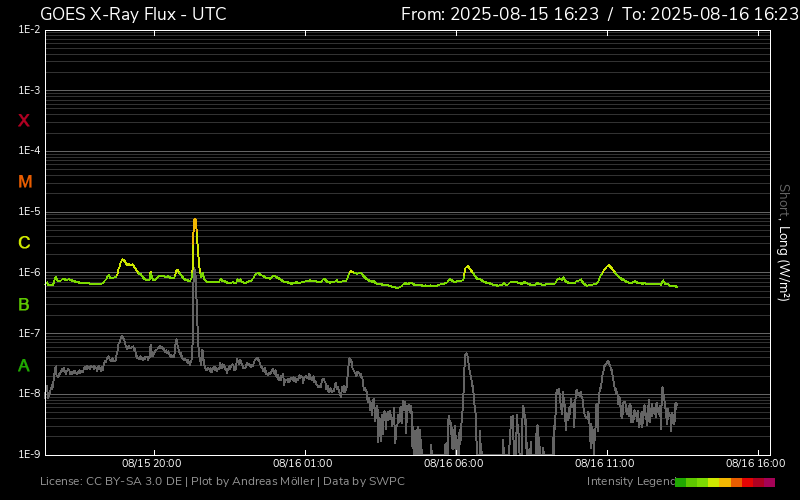The image size is (800, 500).
Task: Click the orange peak of the tallest flare
Action: coord(195,222)
